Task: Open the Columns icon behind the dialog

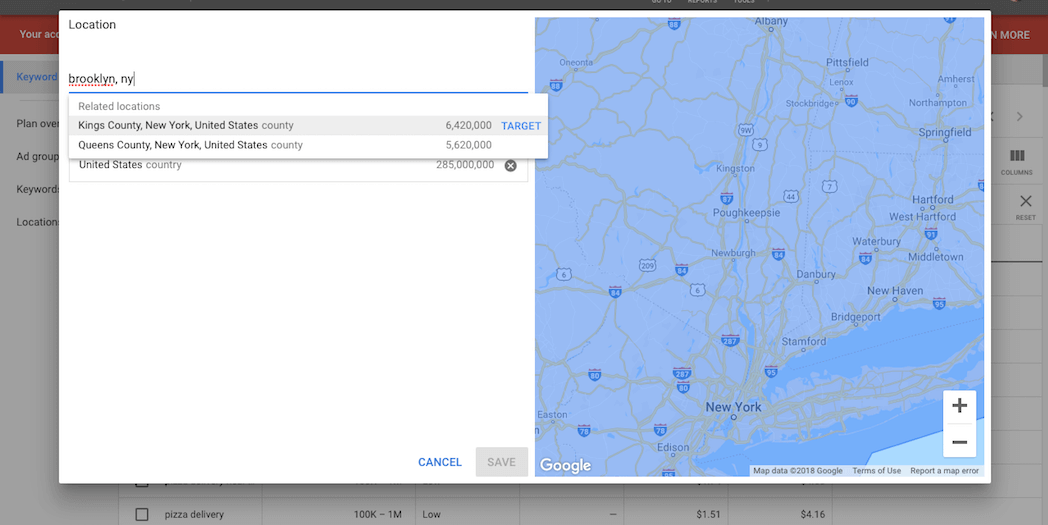Action: tap(1017, 162)
